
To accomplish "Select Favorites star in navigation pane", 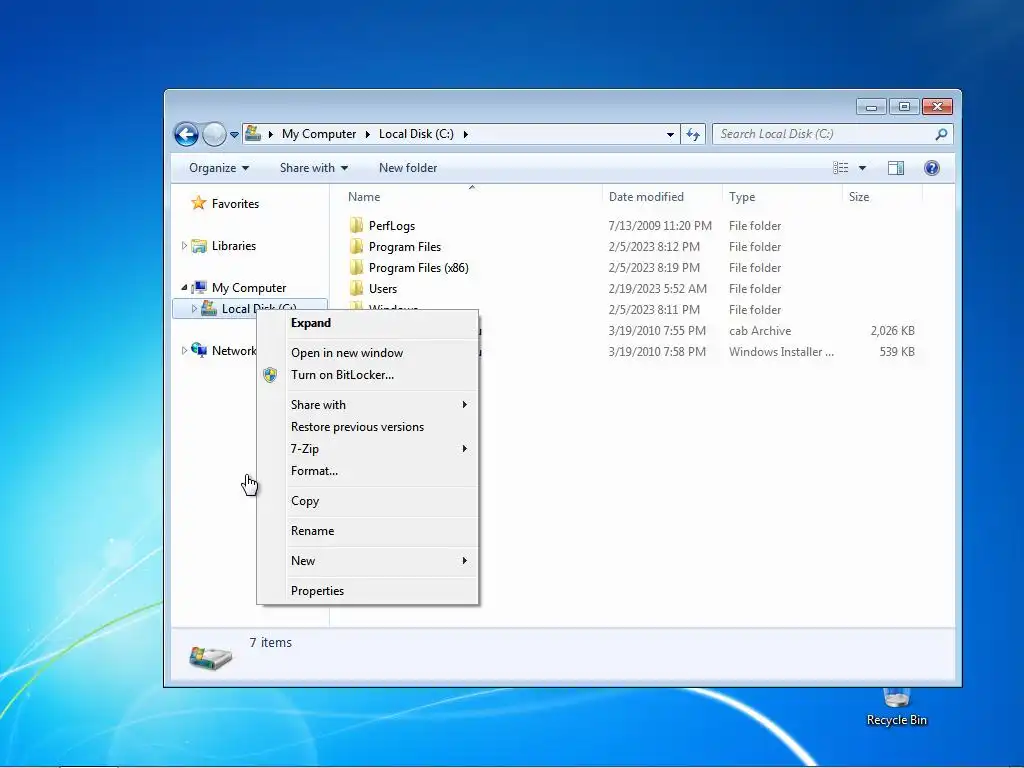I will point(199,203).
